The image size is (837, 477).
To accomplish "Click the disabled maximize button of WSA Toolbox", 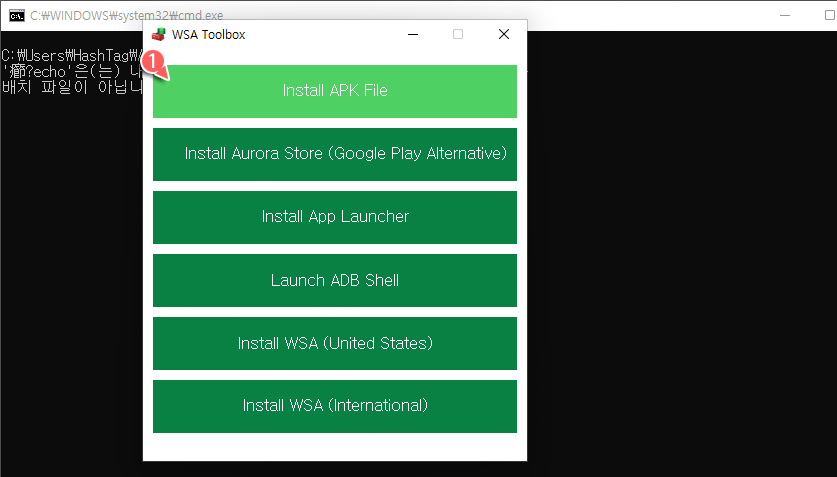I will point(458,35).
